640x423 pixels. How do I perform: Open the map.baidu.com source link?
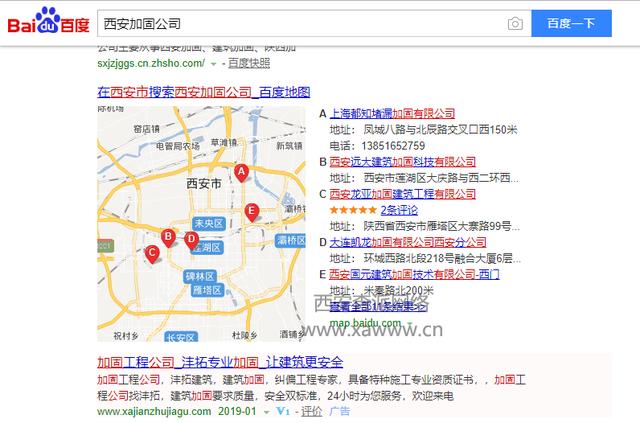tap(365, 323)
